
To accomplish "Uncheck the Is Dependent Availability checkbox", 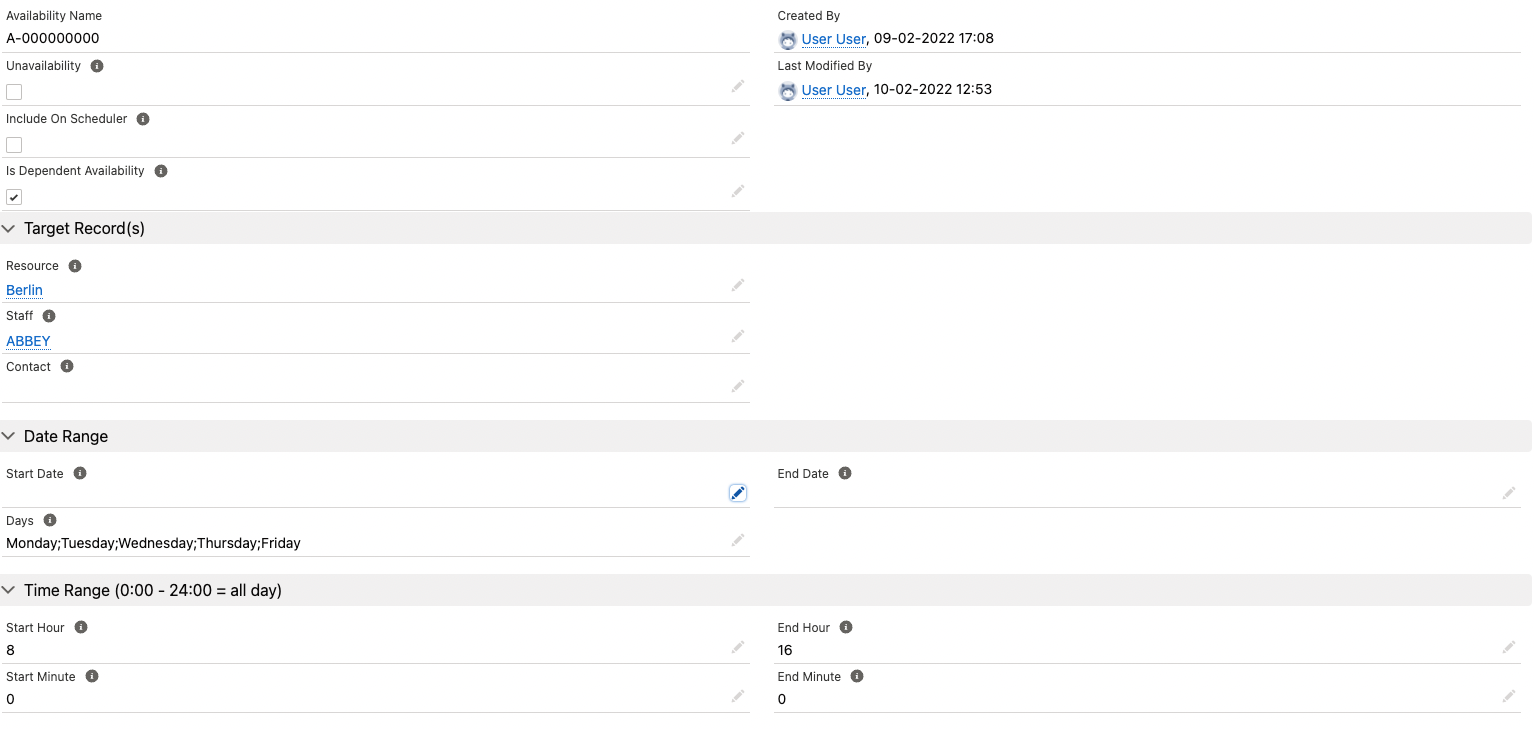I will click(x=14, y=197).
